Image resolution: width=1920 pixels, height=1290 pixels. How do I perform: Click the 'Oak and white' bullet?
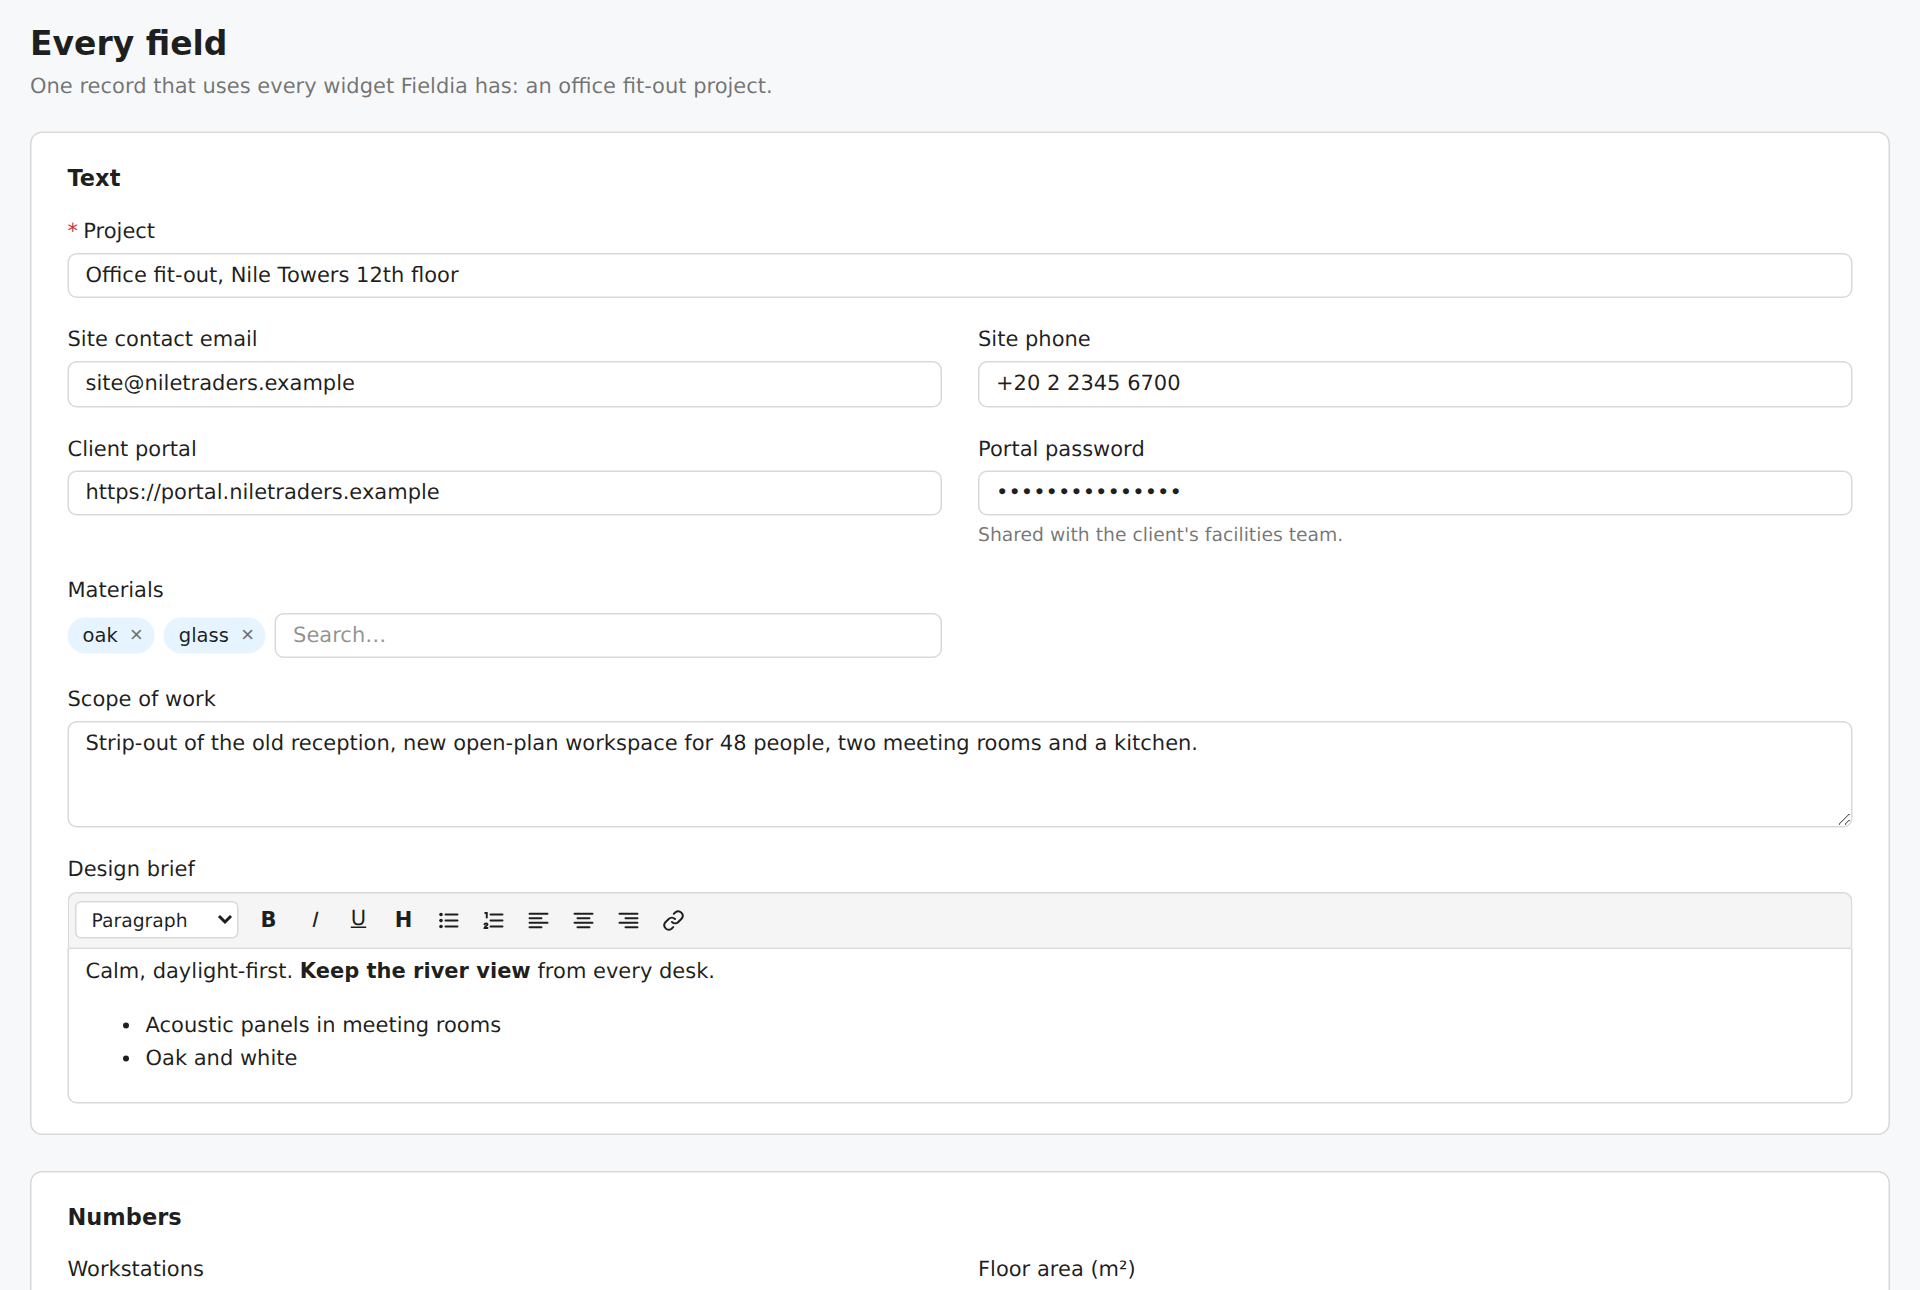(221, 1058)
